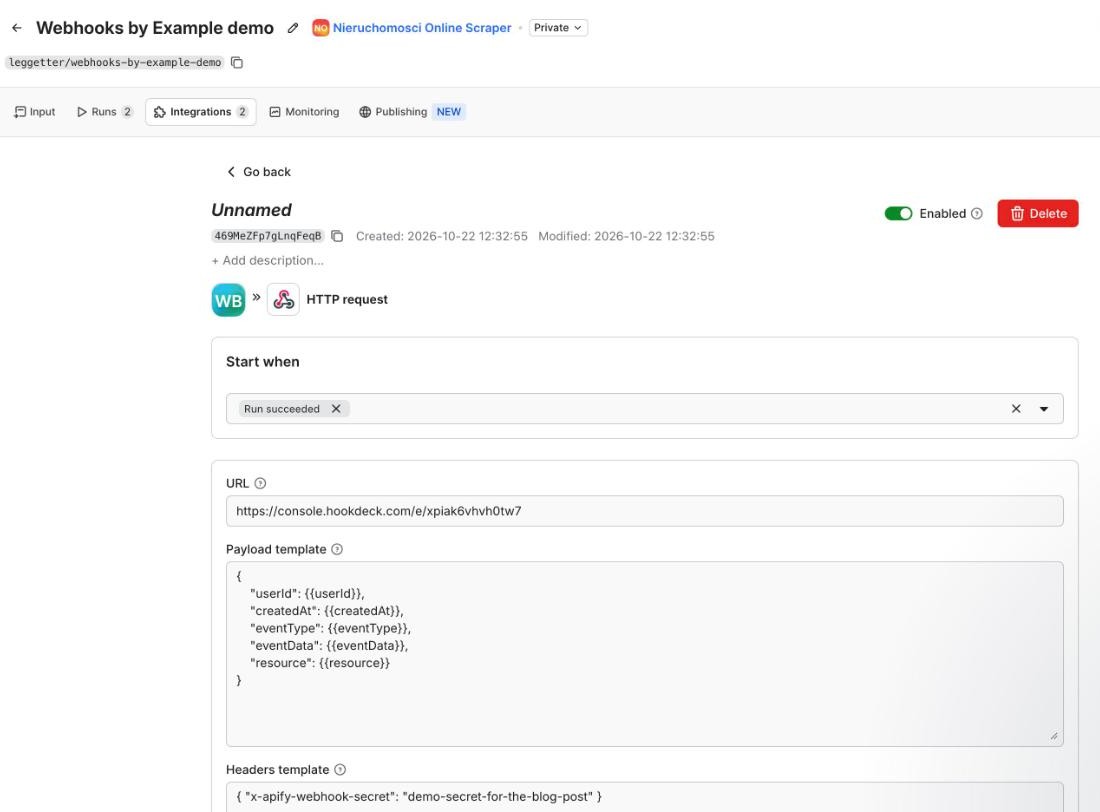Viewport: 1100px width, 812px height.
Task: Click into the Payload template textarea
Action: (644, 654)
